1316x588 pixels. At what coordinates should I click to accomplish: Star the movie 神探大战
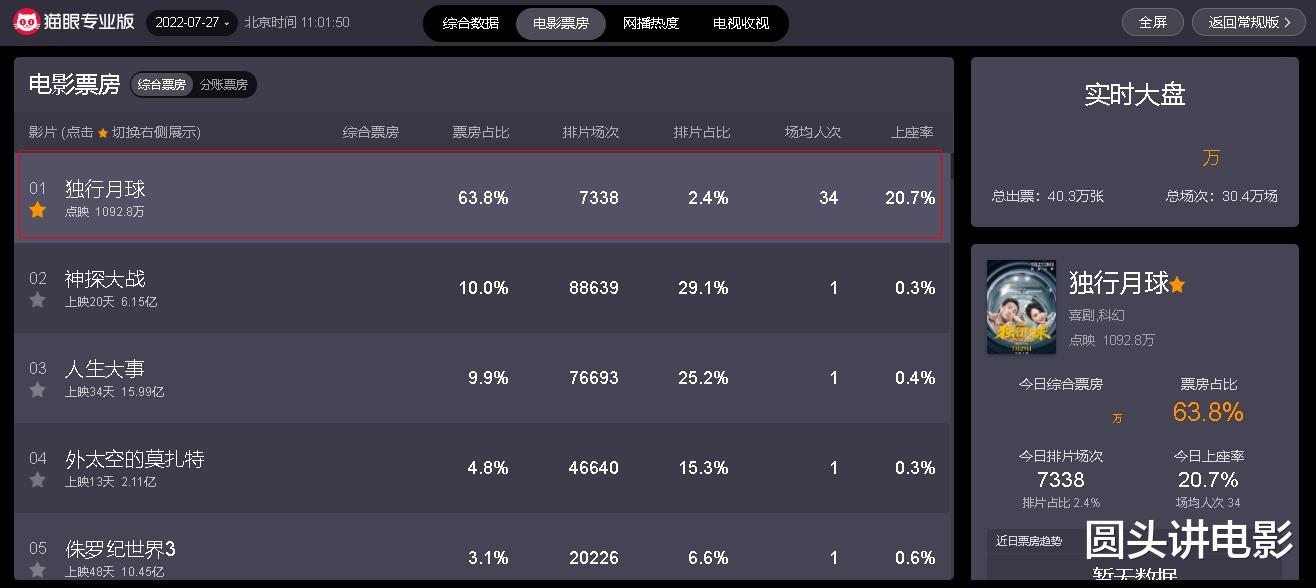38,300
